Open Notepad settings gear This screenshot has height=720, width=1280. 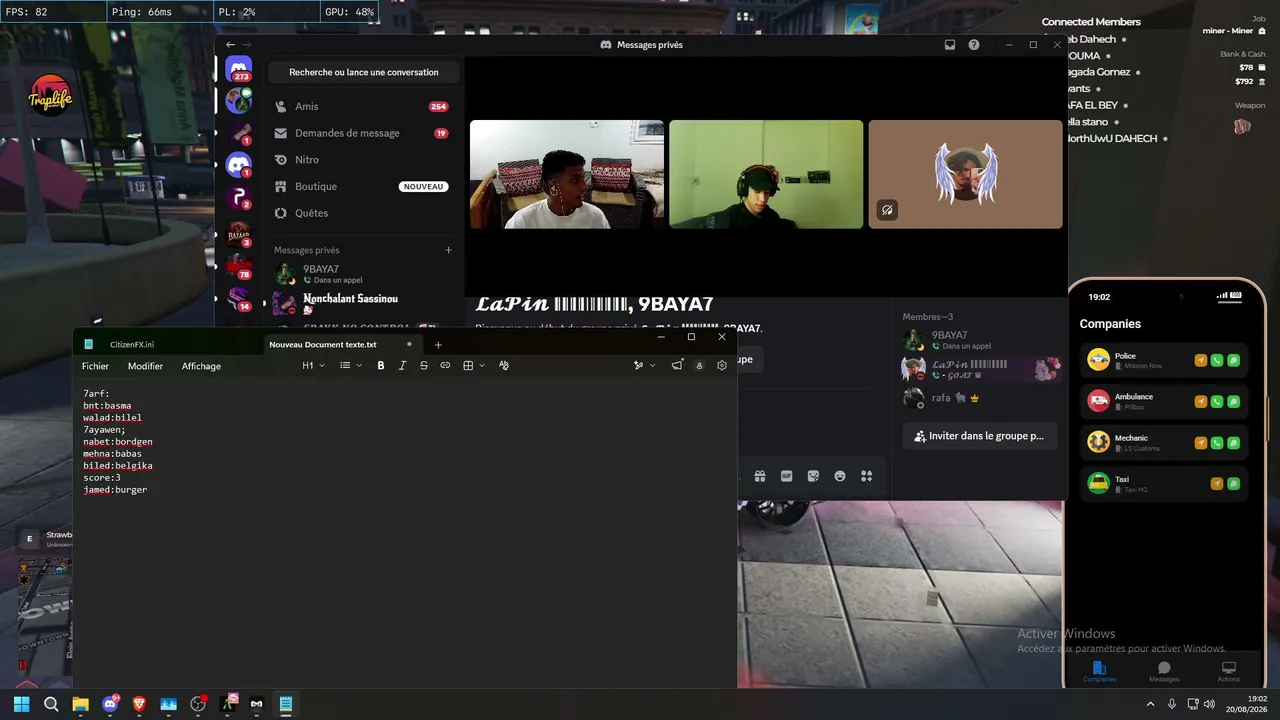pos(722,366)
